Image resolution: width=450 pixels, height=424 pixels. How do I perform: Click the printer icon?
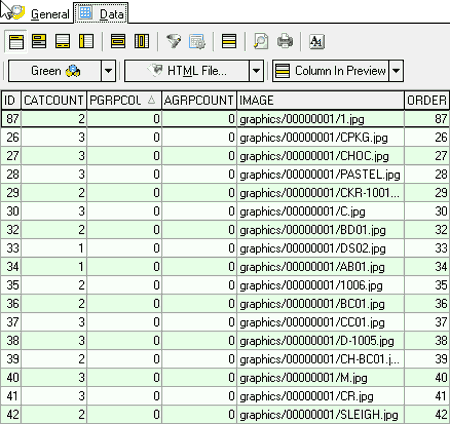coord(285,42)
